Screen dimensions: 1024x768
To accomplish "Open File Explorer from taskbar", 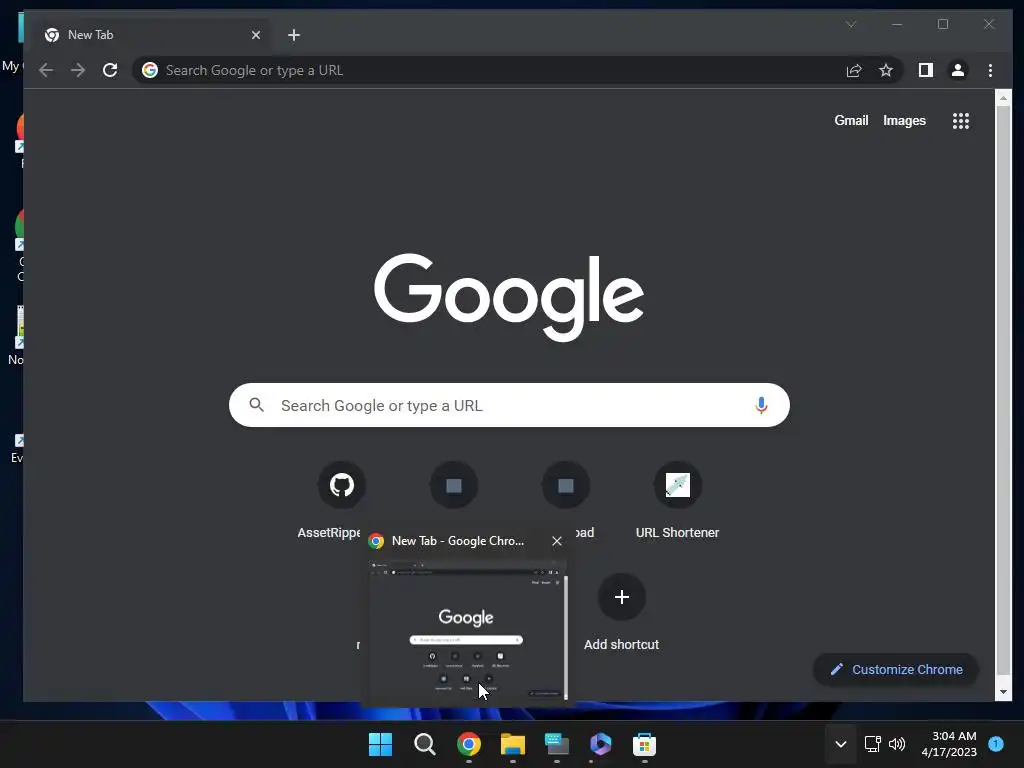I will click(513, 744).
